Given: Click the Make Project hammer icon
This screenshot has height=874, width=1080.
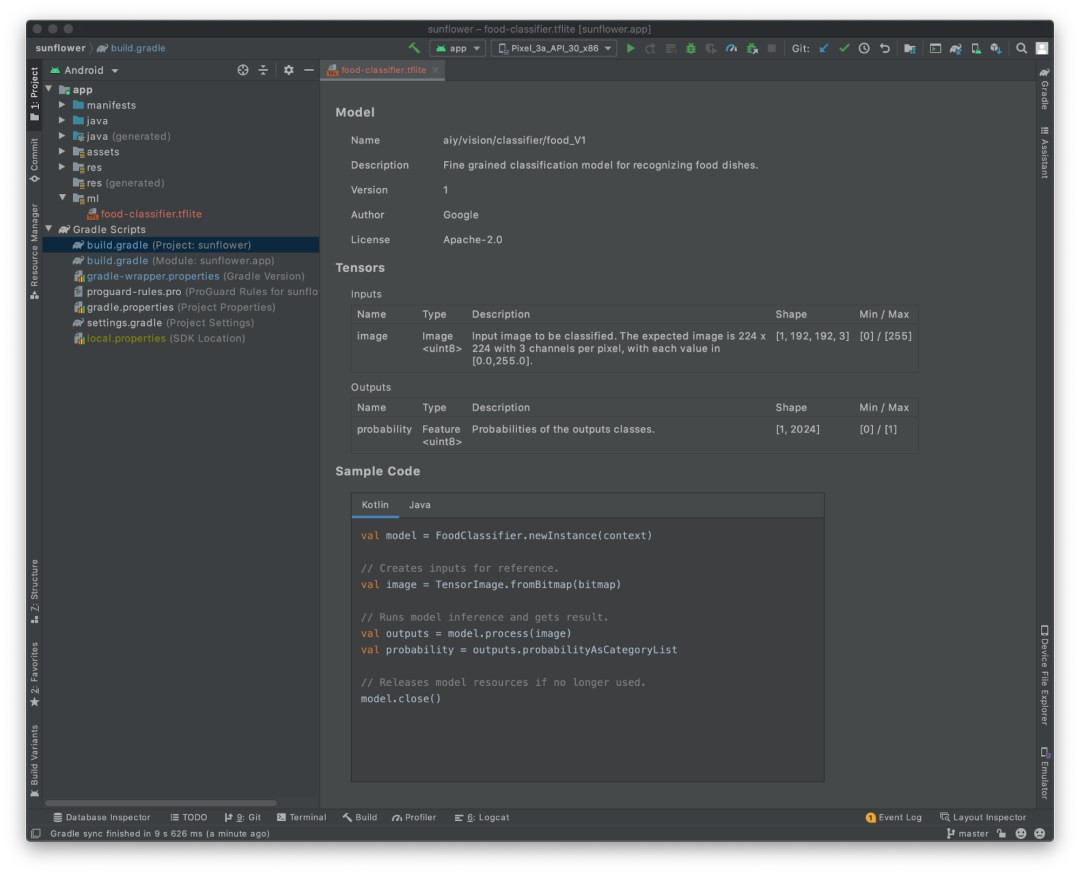Looking at the screenshot, I should 414,48.
